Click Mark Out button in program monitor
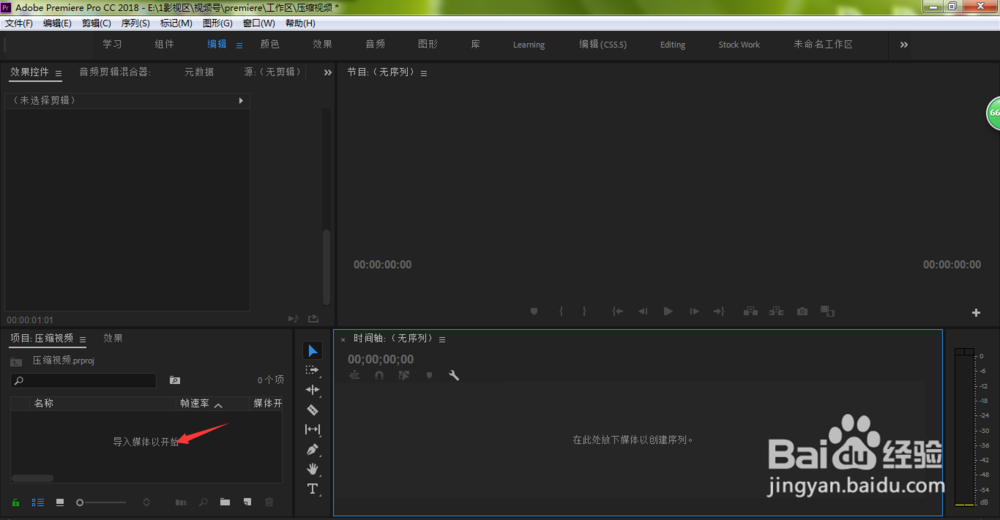This screenshot has width=1000, height=520. tap(584, 311)
